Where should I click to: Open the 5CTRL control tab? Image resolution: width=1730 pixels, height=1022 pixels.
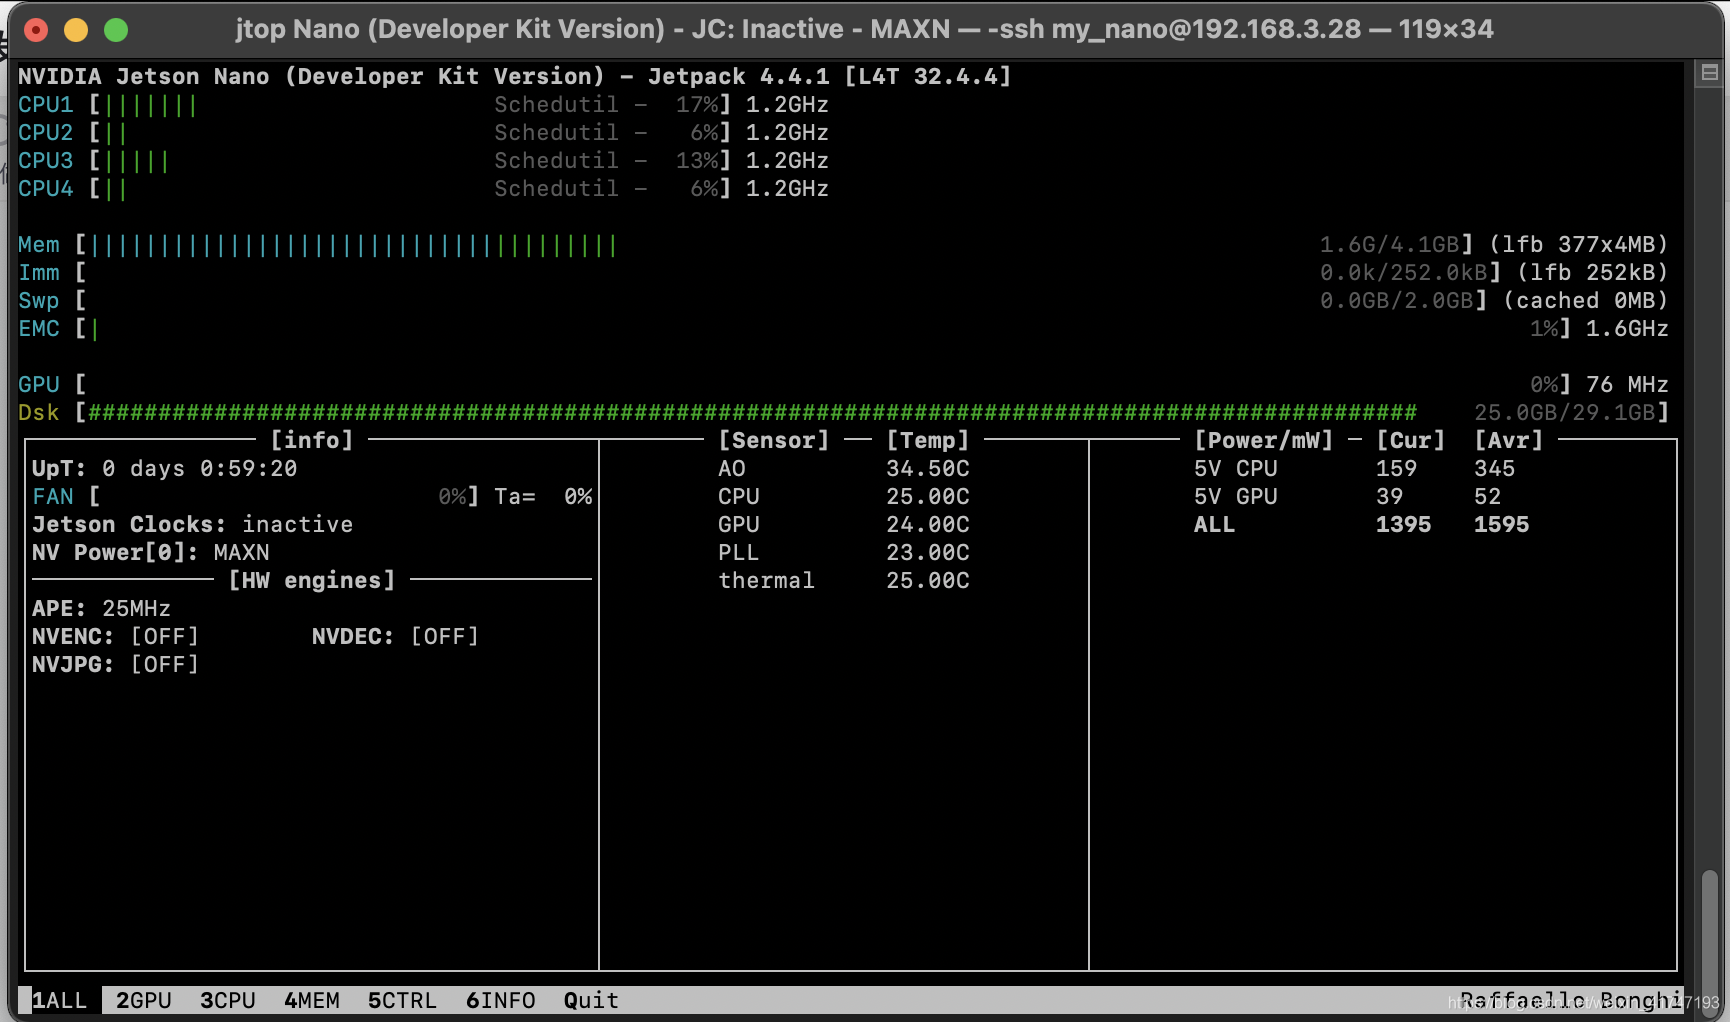(401, 999)
